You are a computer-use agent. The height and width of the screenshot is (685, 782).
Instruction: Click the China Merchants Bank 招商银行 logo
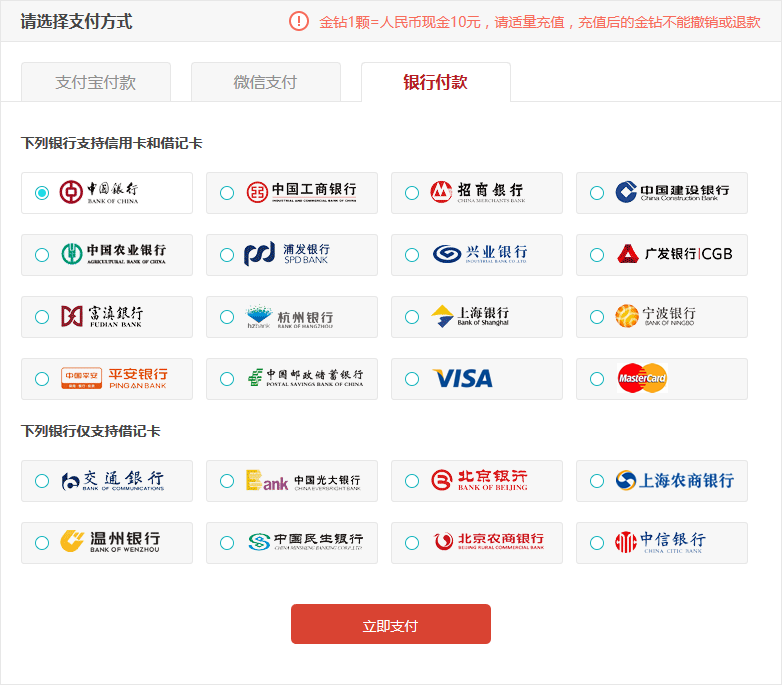tap(477, 192)
